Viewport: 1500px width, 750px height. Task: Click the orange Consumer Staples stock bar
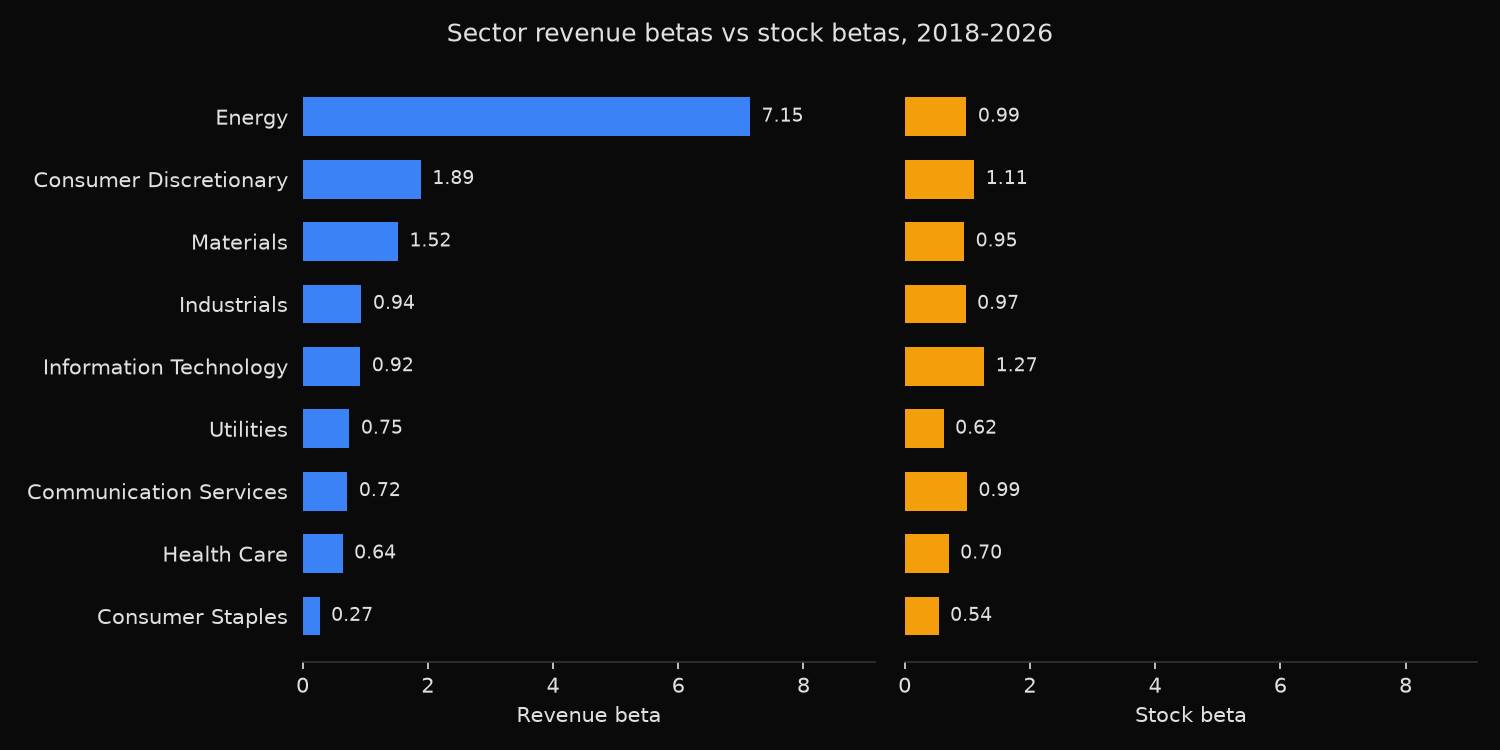click(922, 616)
